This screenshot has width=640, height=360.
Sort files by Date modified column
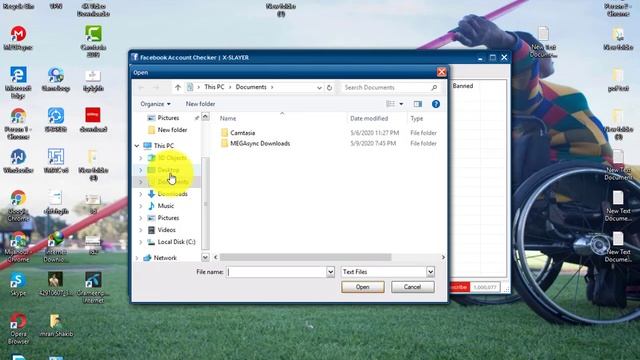pyautogui.click(x=369, y=118)
